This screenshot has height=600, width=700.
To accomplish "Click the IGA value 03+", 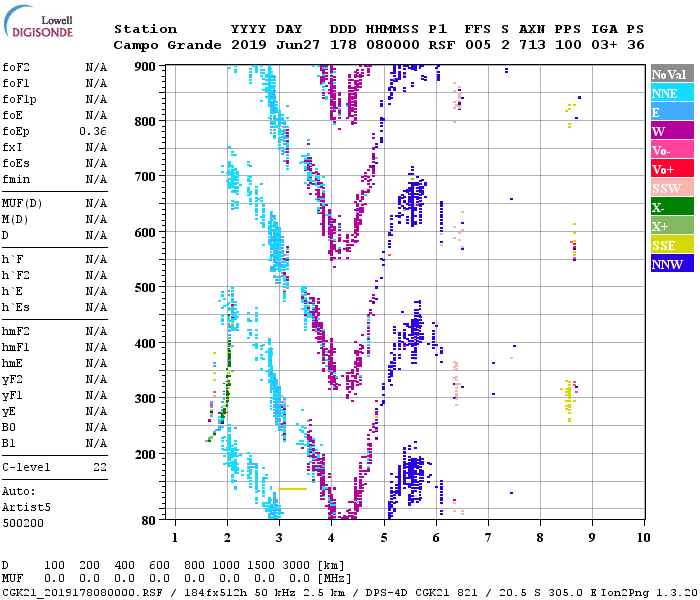I will 604,45.
